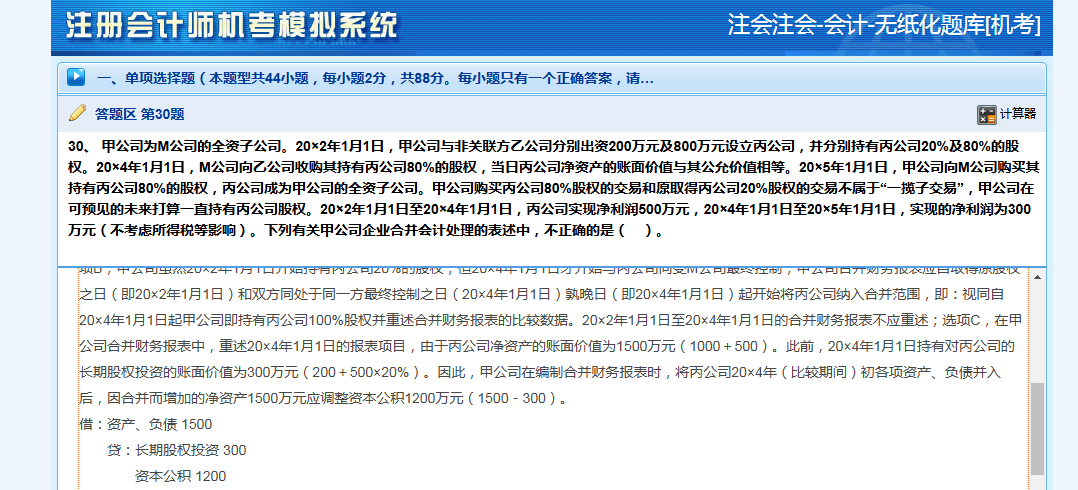Click the 贷：长期股权投资 300 entry line

click(176, 450)
